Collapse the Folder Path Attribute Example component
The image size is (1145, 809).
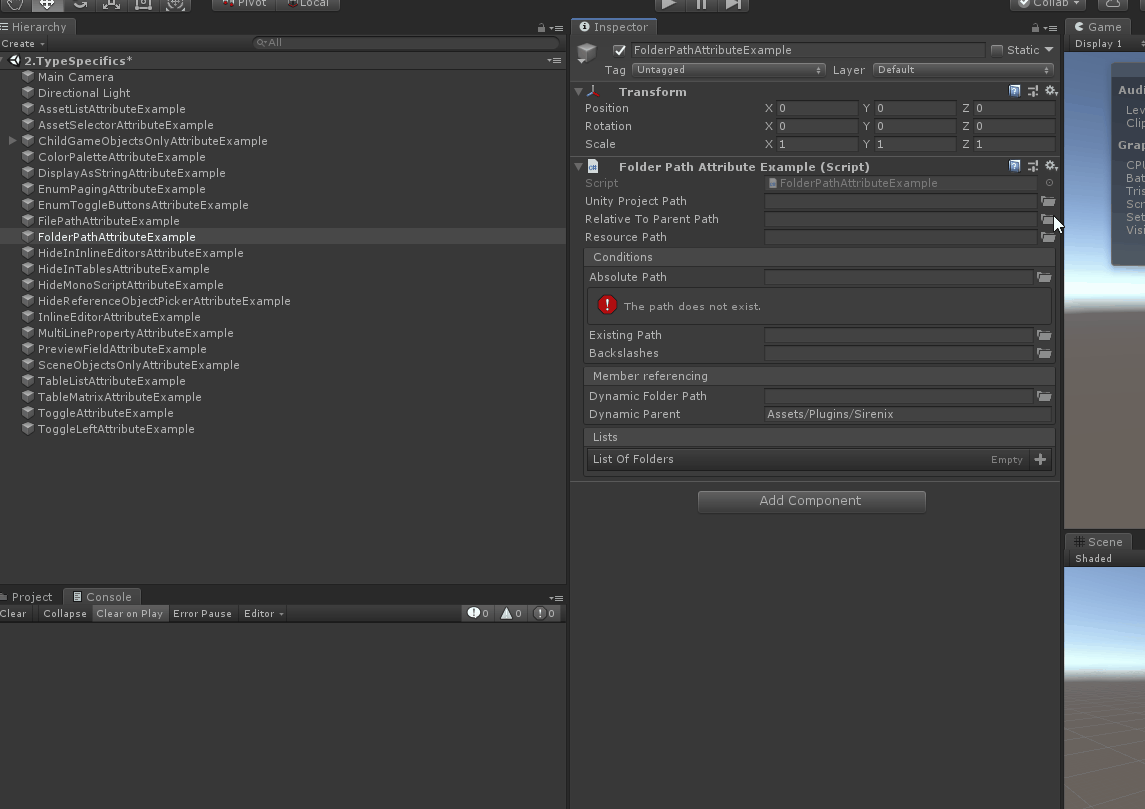(x=578, y=166)
